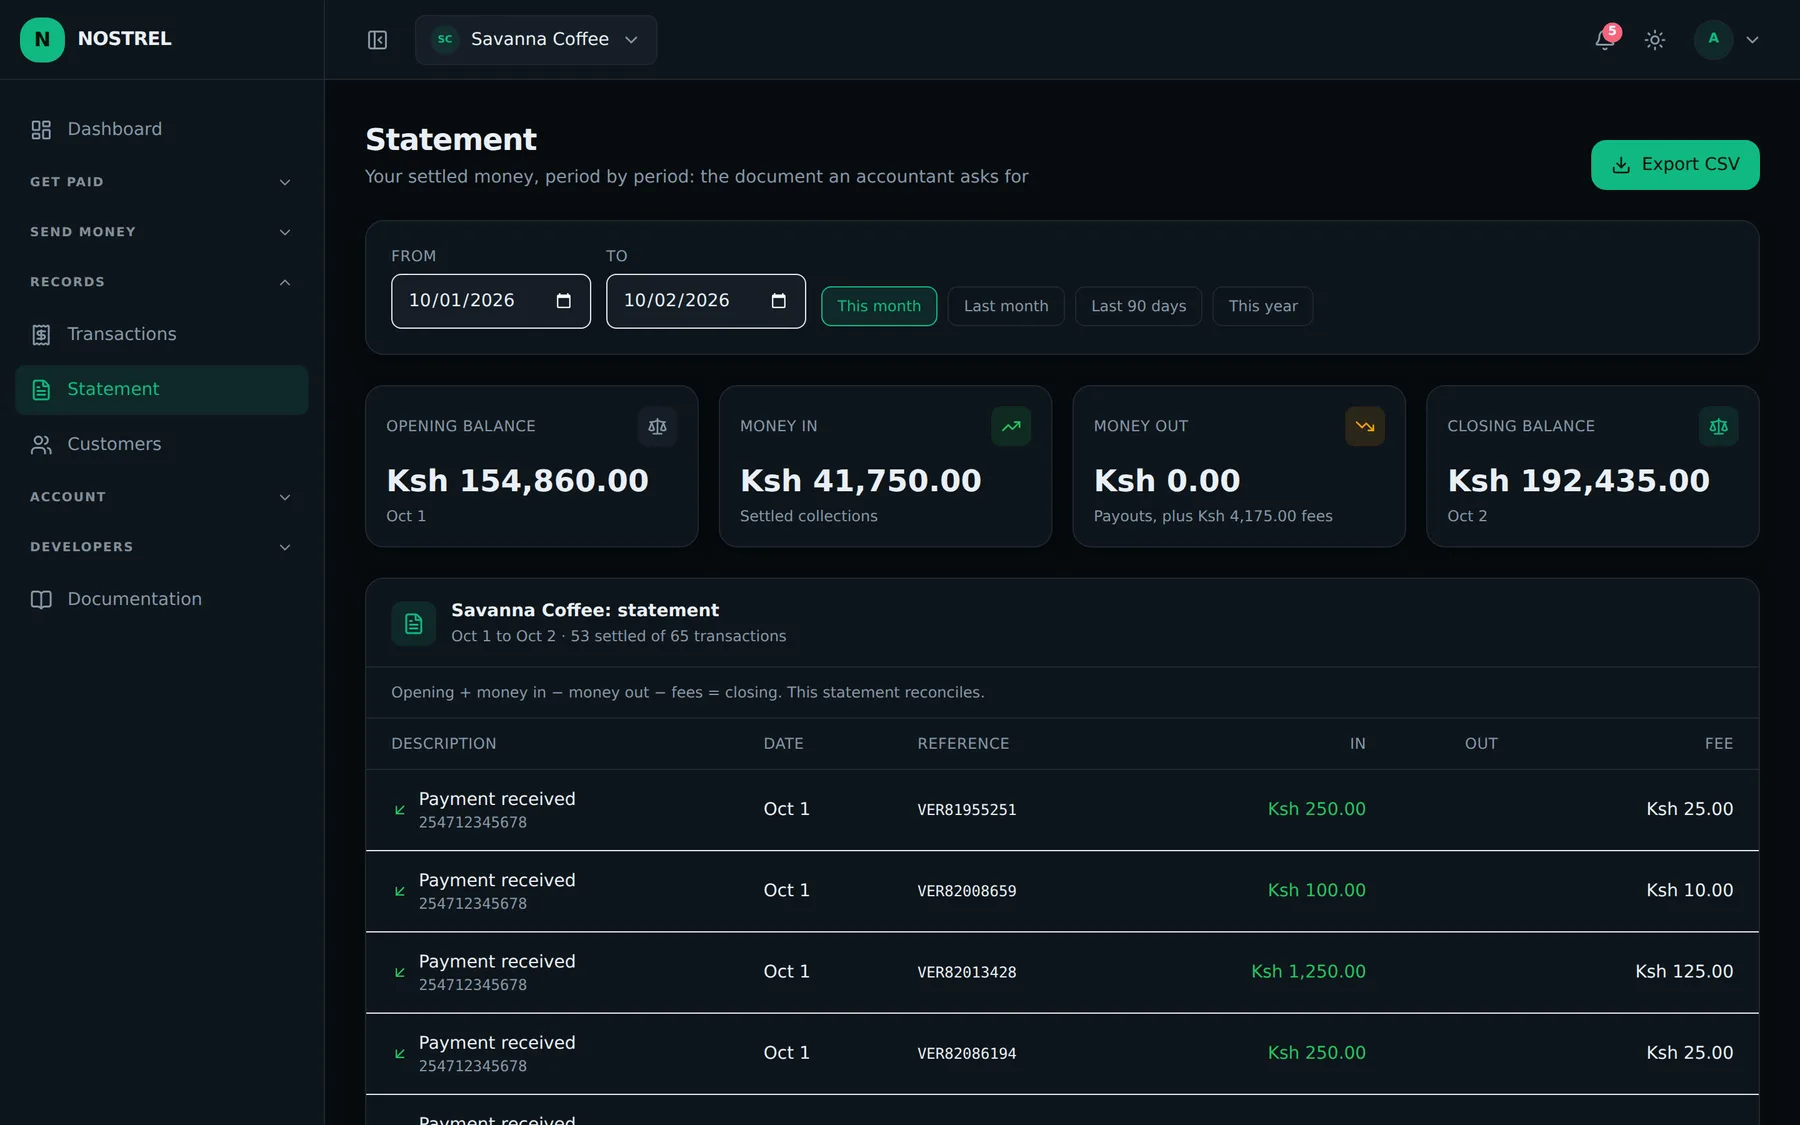This screenshot has height=1125, width=1800.
Task: Click the Ksh 125.00 fee
Action: coord(1684,971)
